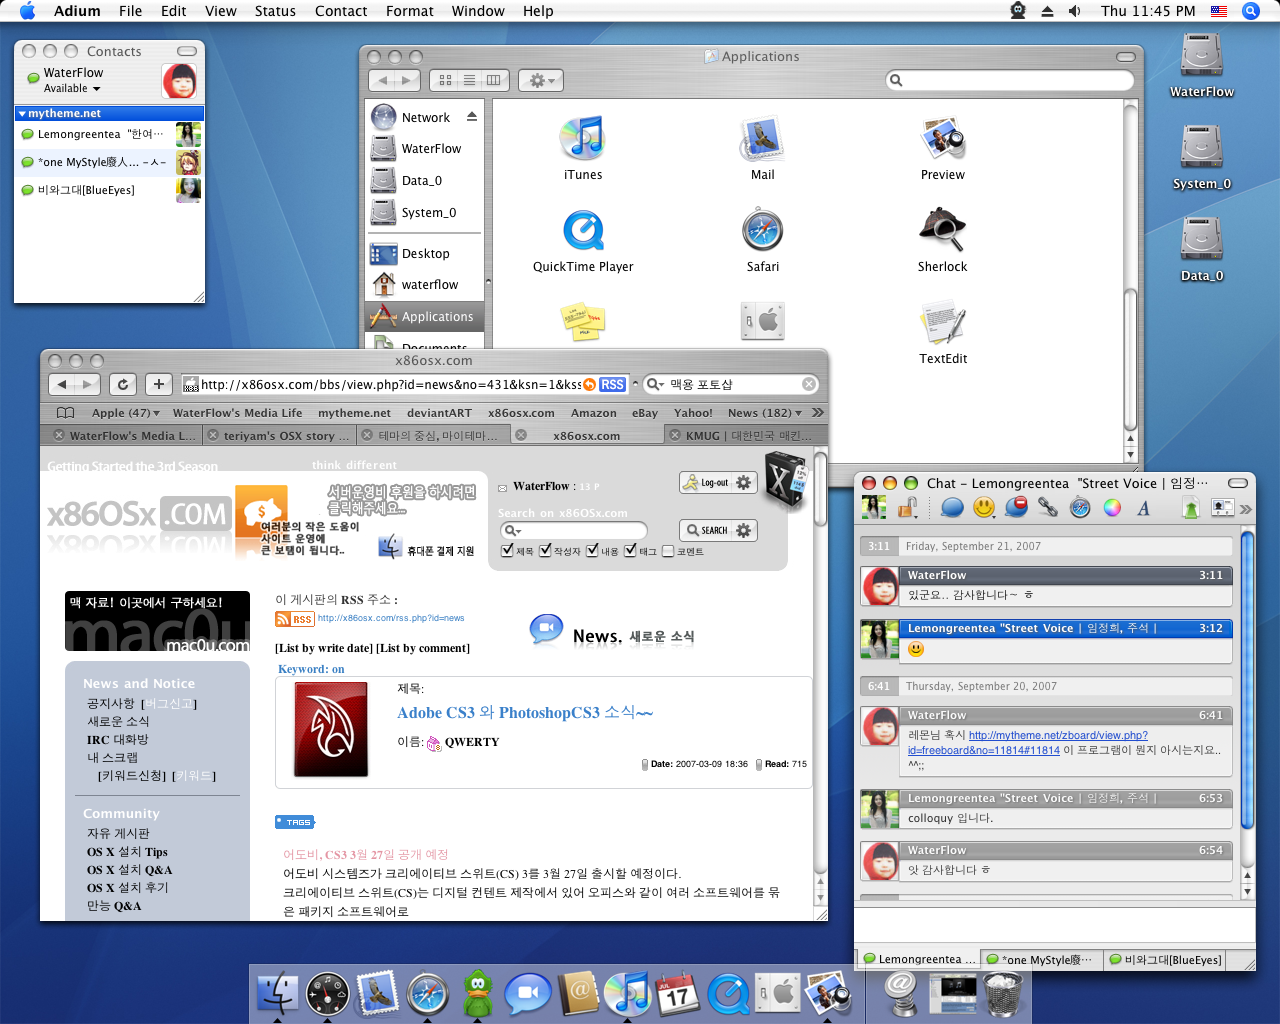Open Adium duck icon in the Dock

pyautogui.click(x=478, y=993)
